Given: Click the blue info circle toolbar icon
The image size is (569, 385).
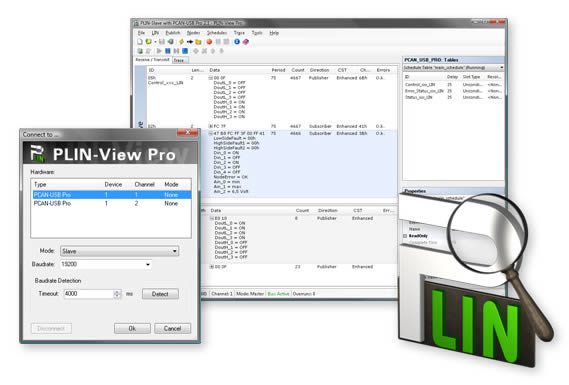Looking at the screenshot, I should point(237,42).
